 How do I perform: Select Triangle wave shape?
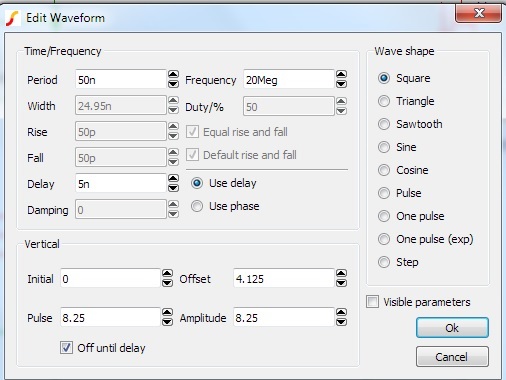coord(406,101)
